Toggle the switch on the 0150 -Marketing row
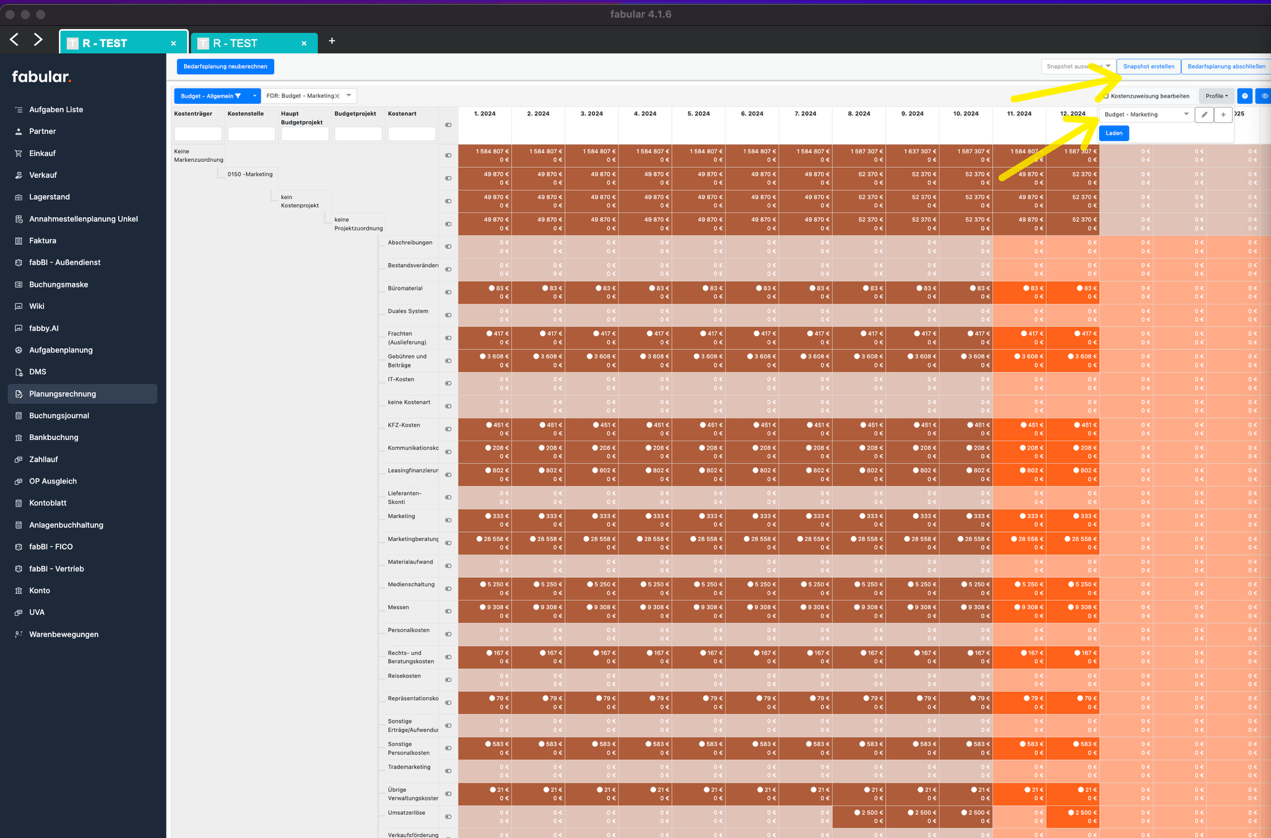Image resolution: width=1271 pixels, height=838 pixels. tap(448, 178)
